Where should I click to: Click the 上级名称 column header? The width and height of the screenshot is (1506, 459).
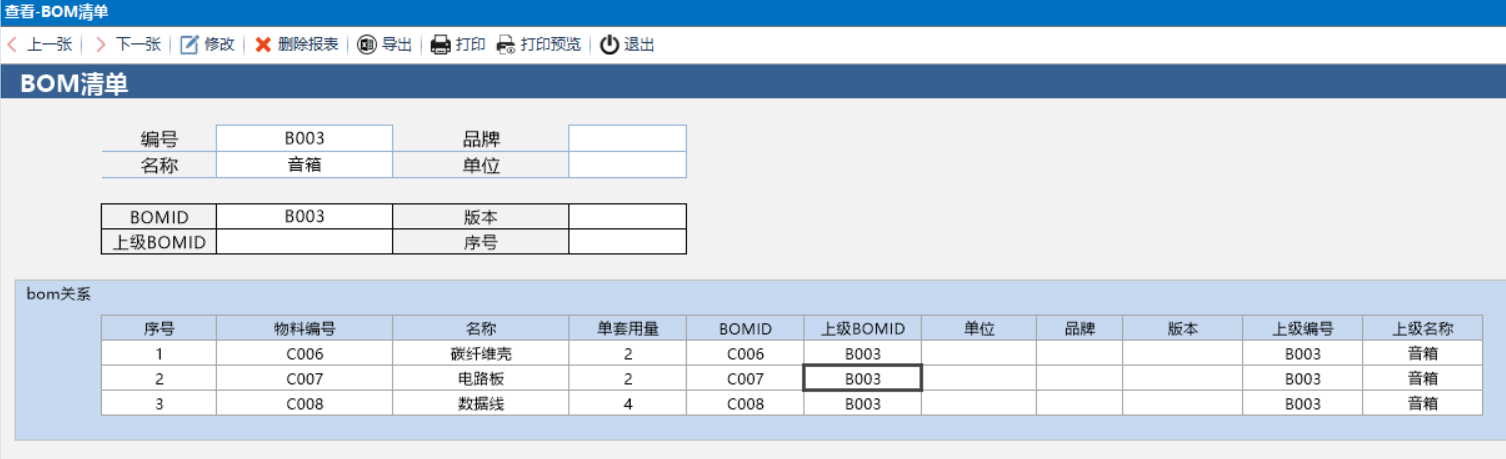(x=1422, y=328)
